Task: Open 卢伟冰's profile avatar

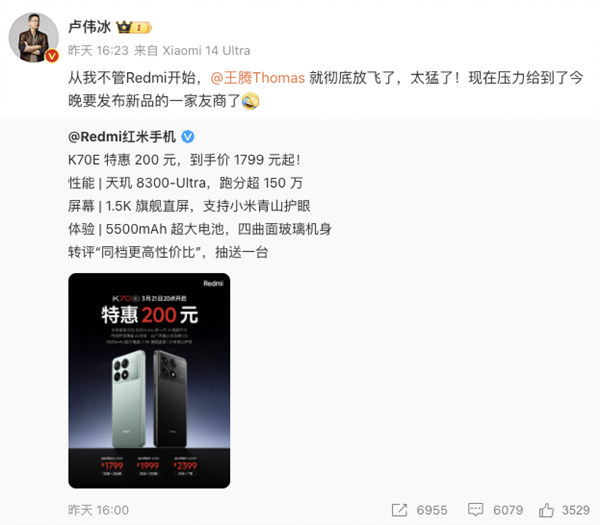Action: click(x=34, y=37)
